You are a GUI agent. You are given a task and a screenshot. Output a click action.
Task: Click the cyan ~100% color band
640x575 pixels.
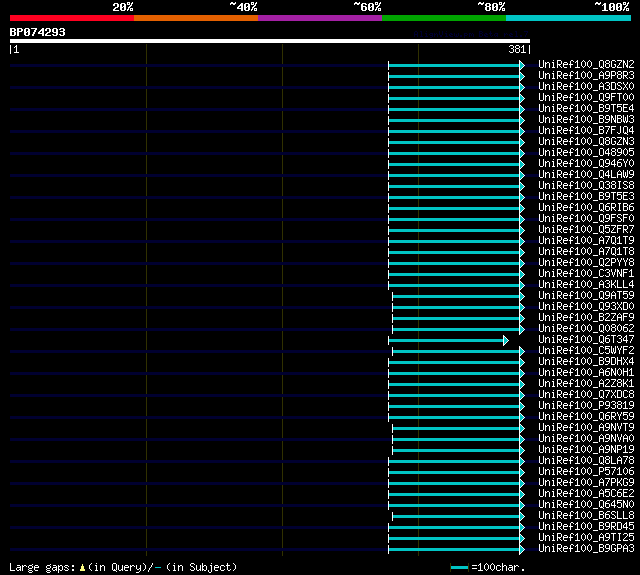[569, 18]
